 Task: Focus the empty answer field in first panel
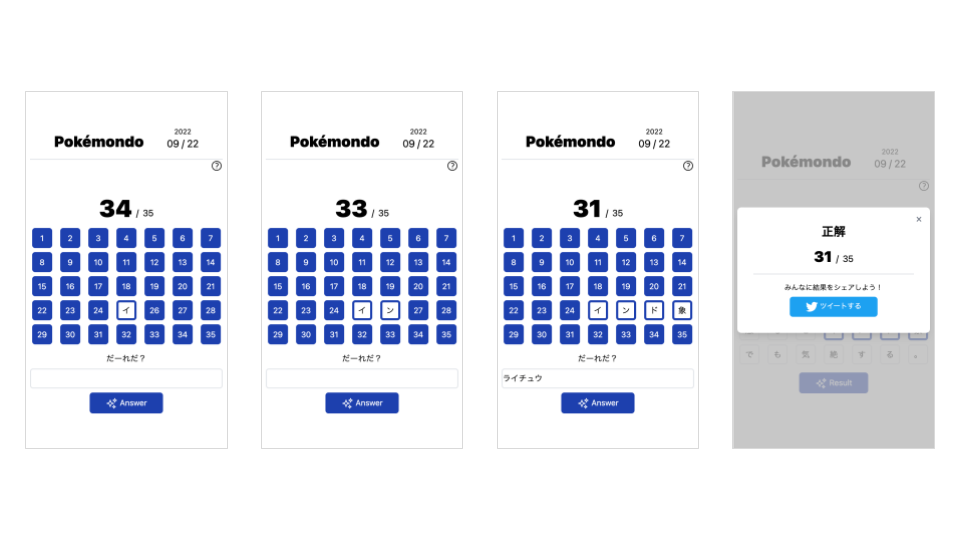[126, 378]
